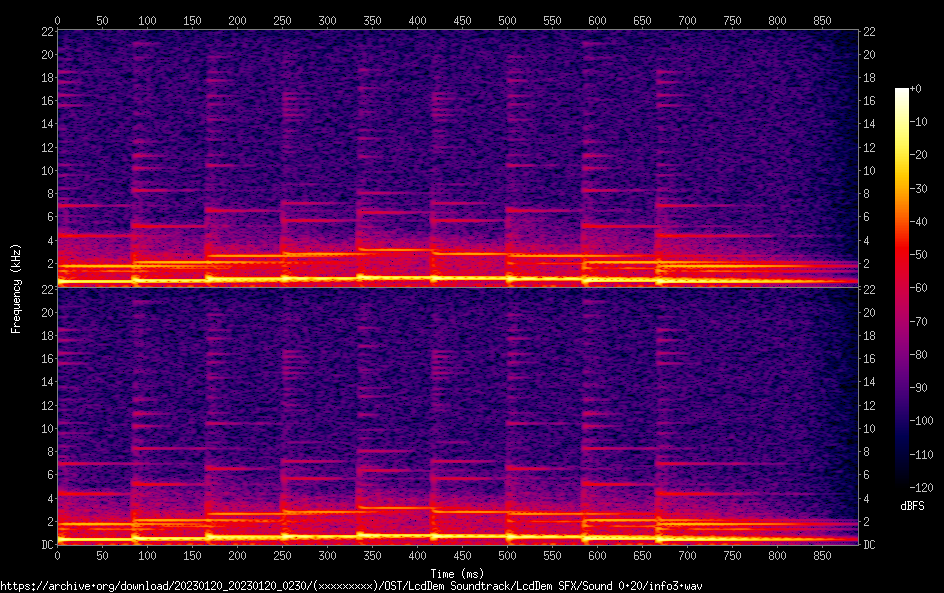Click the DC label at bottom-right corner
The width and height of the screenshot is (944, 593).
pos(870,545)
